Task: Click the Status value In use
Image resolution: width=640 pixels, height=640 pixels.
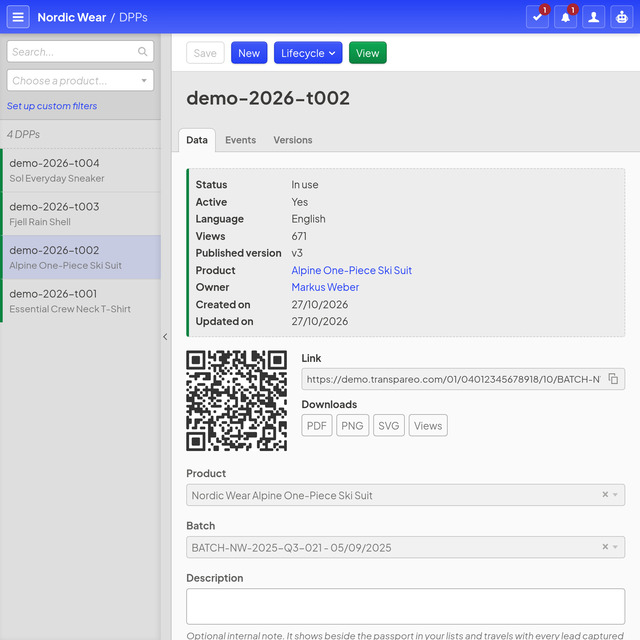Action: click(304, 184)
